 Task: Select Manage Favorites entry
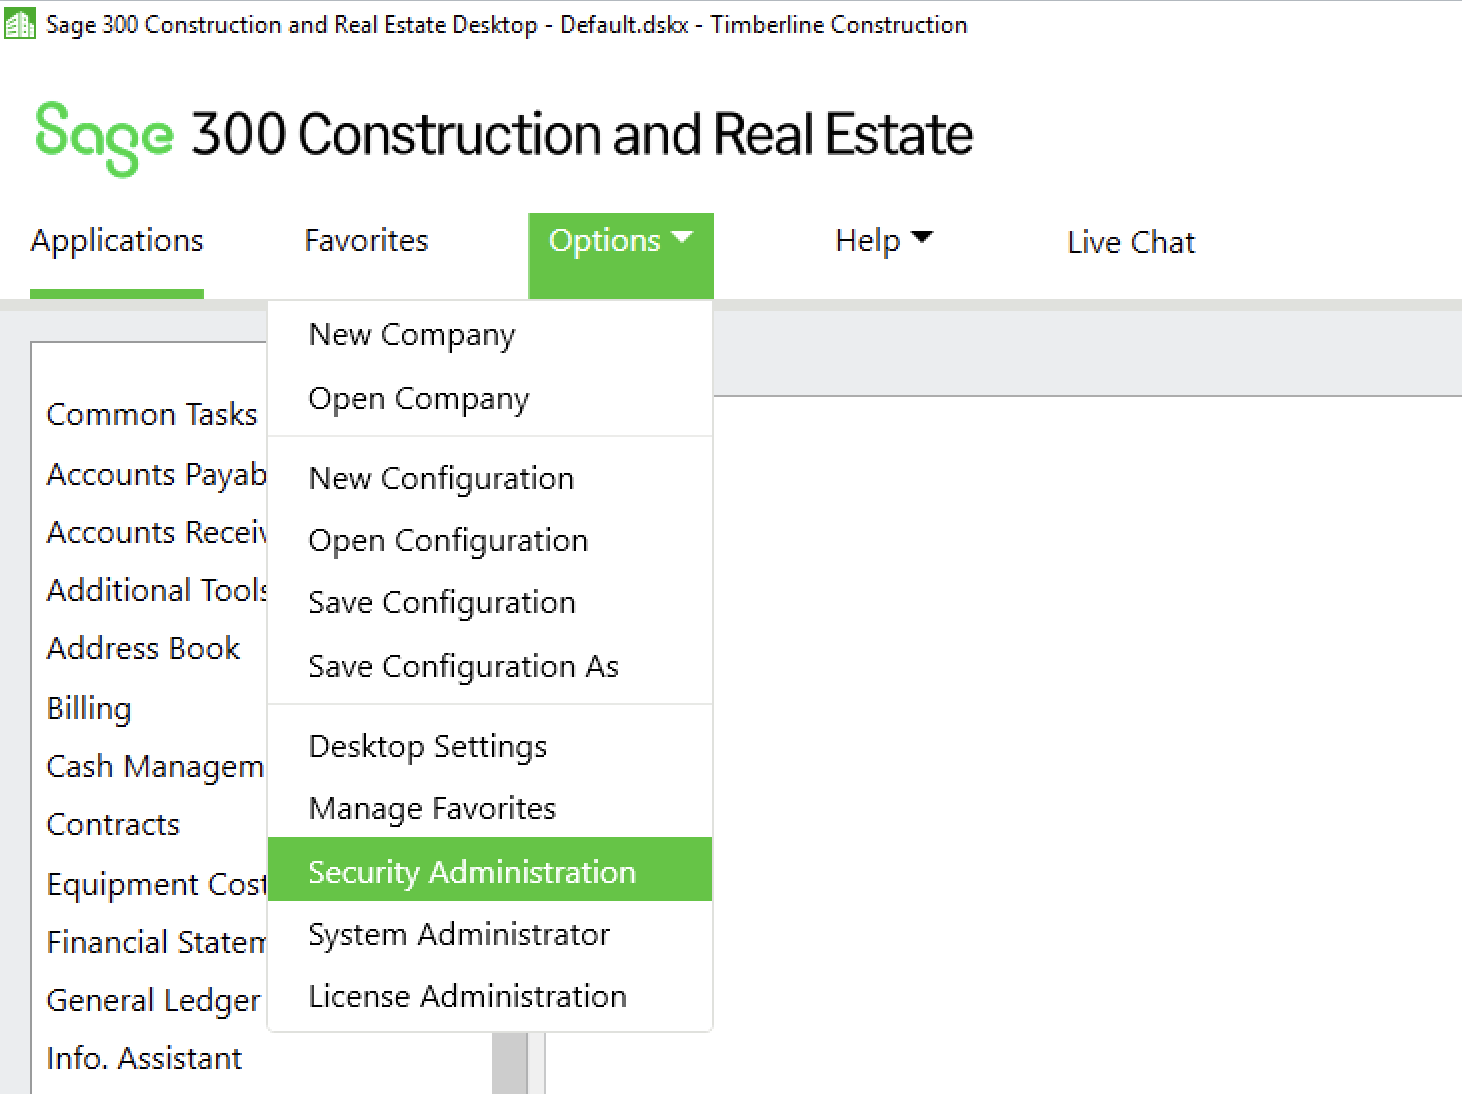(x=490, y=808)
